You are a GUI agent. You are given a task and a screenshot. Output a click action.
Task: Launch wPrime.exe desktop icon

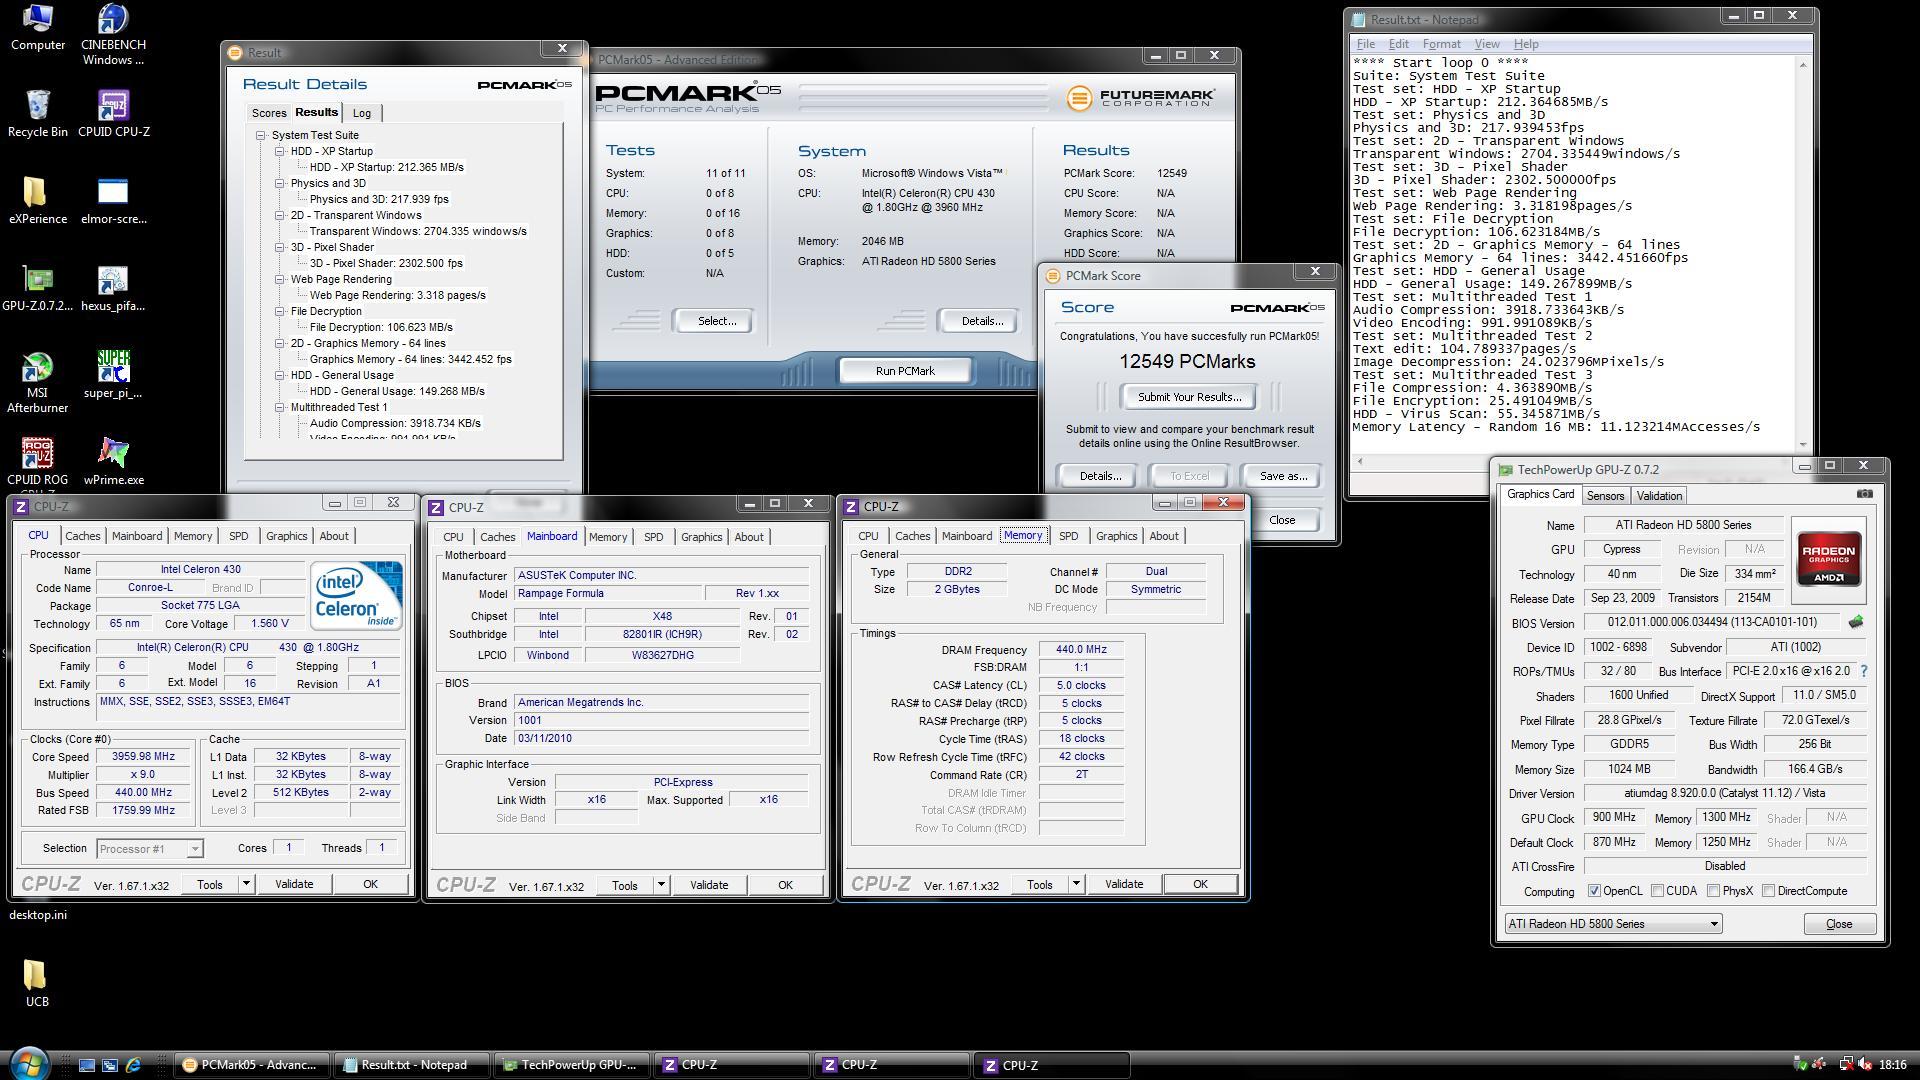tap(113, 461)
